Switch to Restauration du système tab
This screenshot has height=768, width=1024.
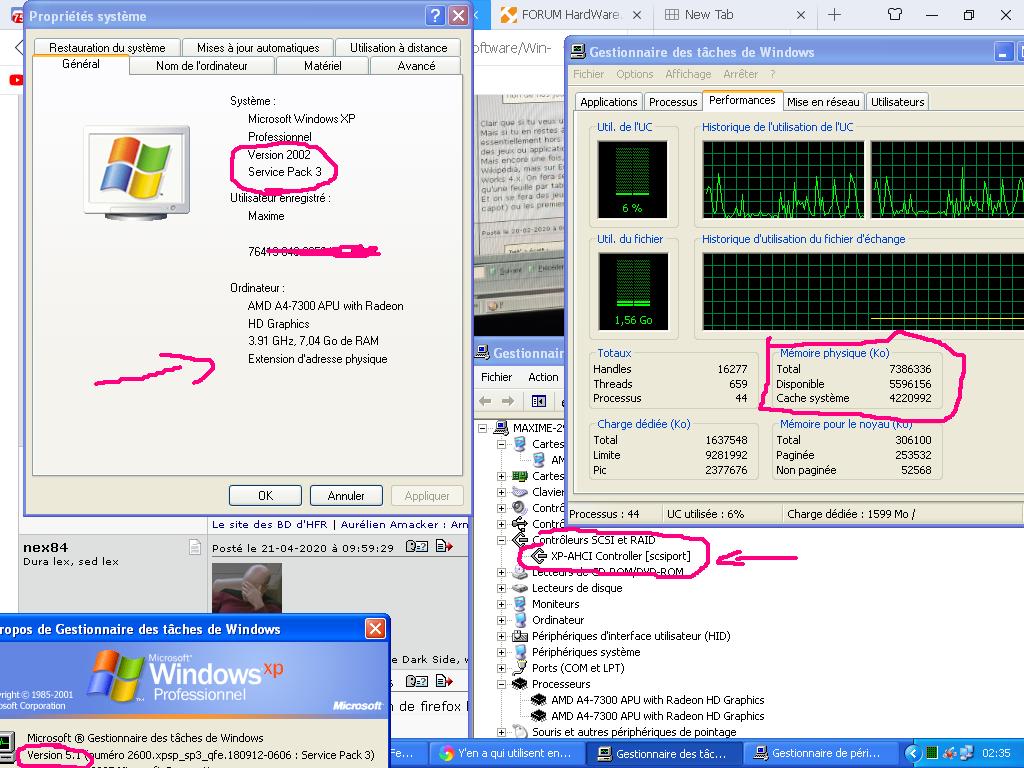[x=107, y=48]
